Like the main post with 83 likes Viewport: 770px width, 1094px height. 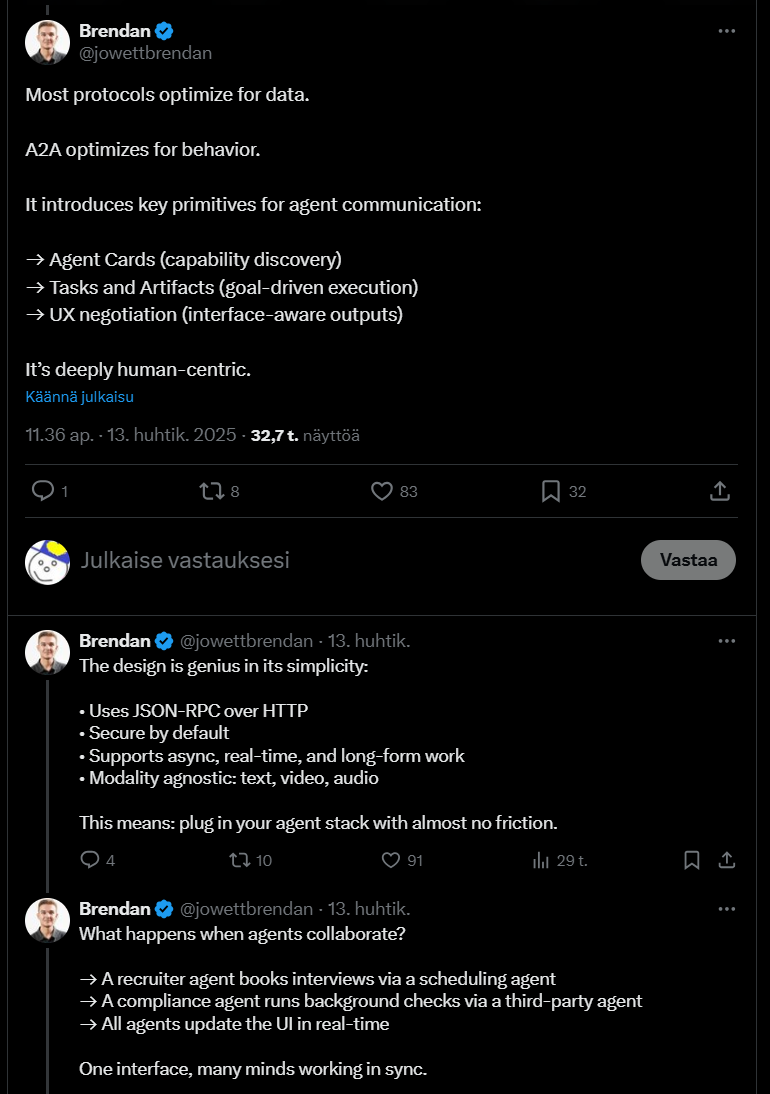[382, 491]
